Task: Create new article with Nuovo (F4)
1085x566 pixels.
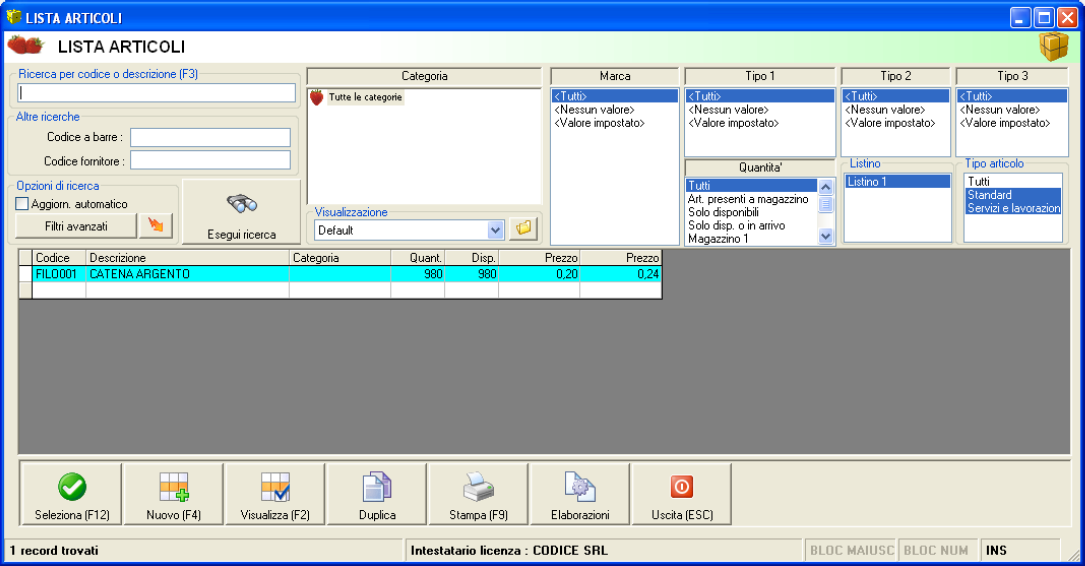Action: point(174,487)
